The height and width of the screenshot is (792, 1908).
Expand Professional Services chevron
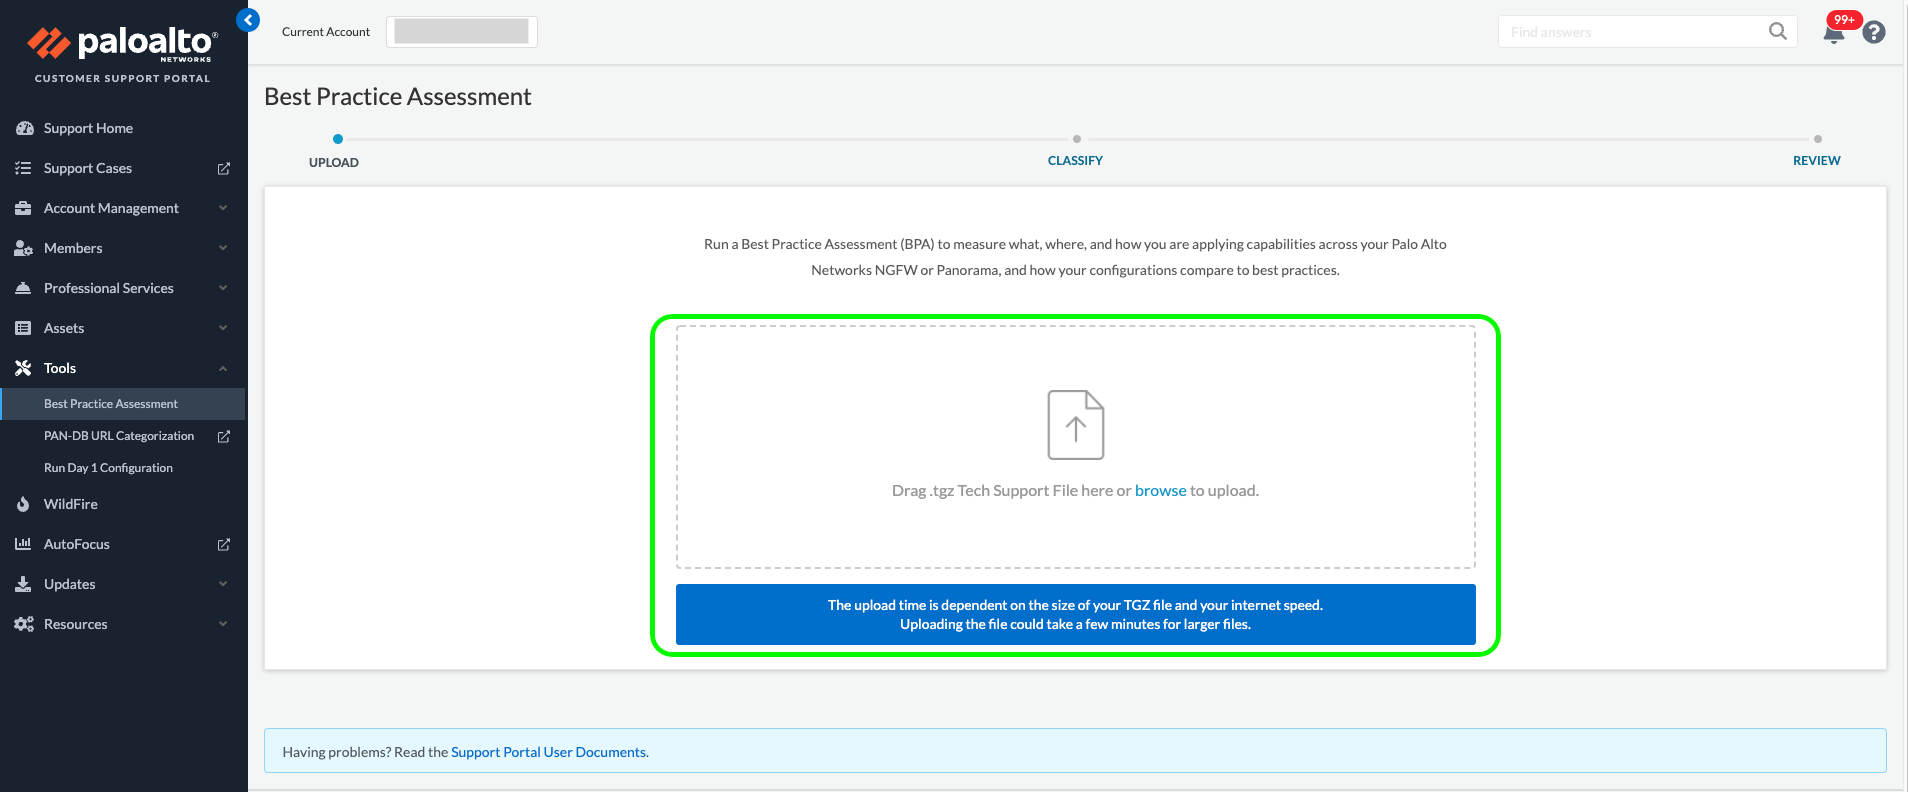point(223,288)
